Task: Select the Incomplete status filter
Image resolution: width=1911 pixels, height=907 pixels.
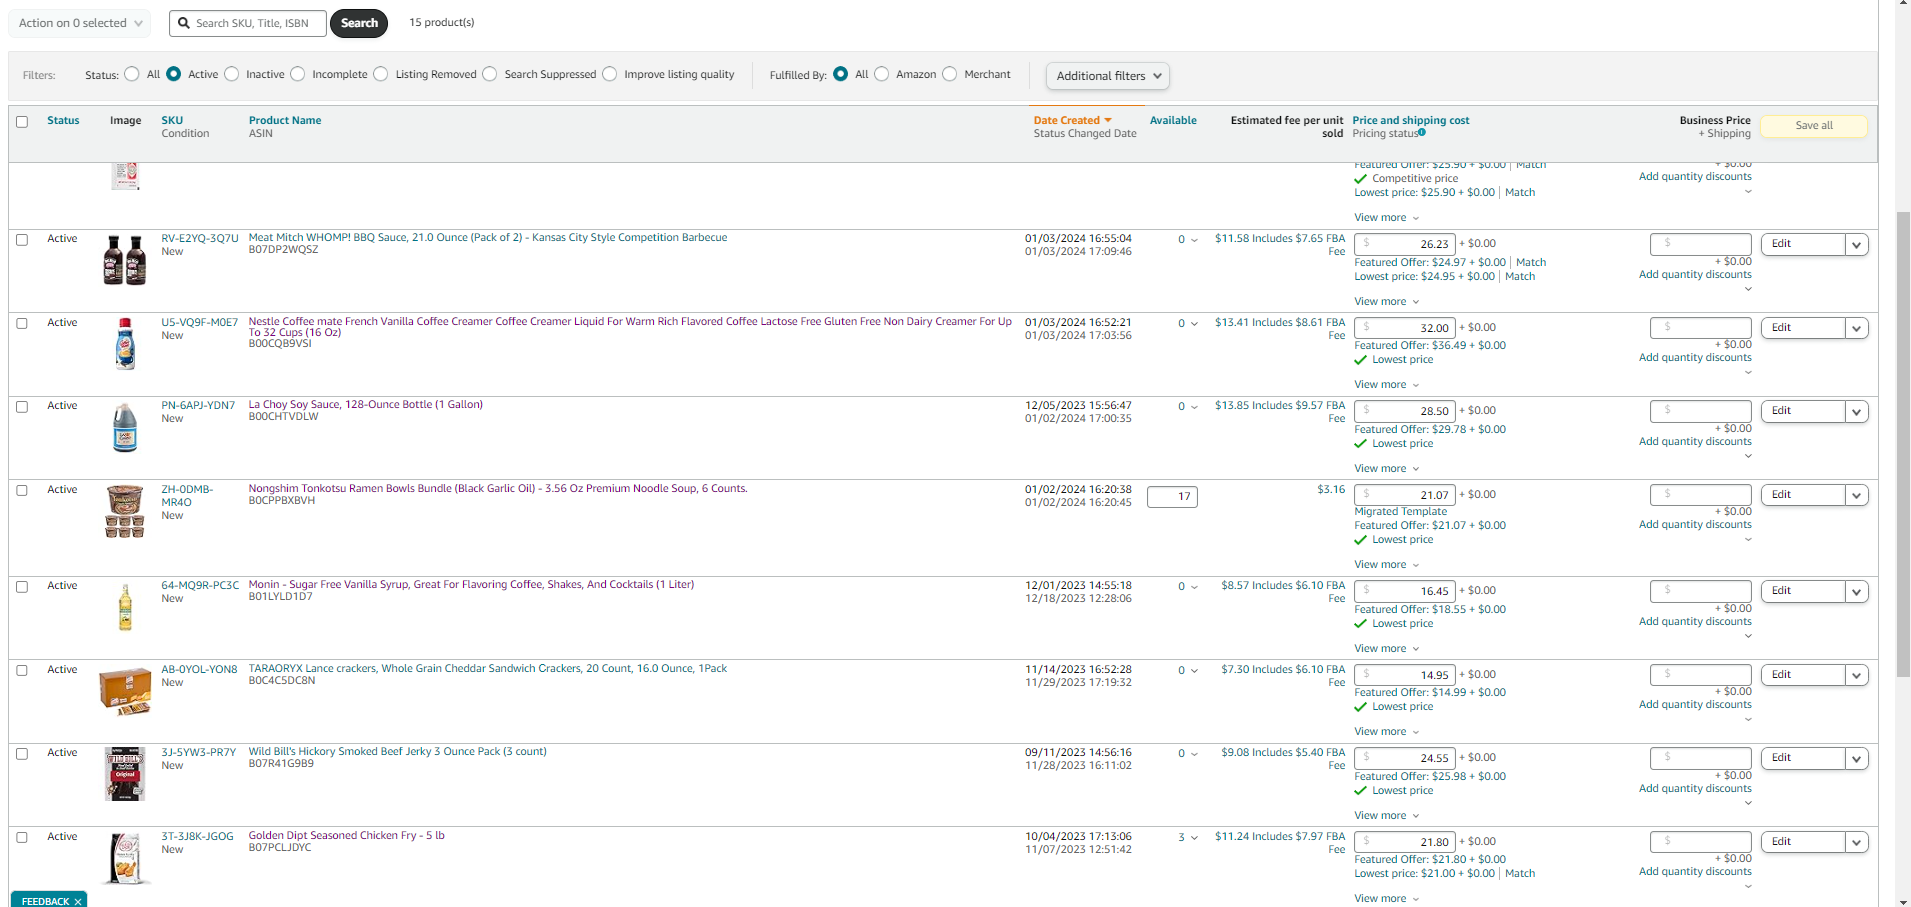Action: pos(298,74)
